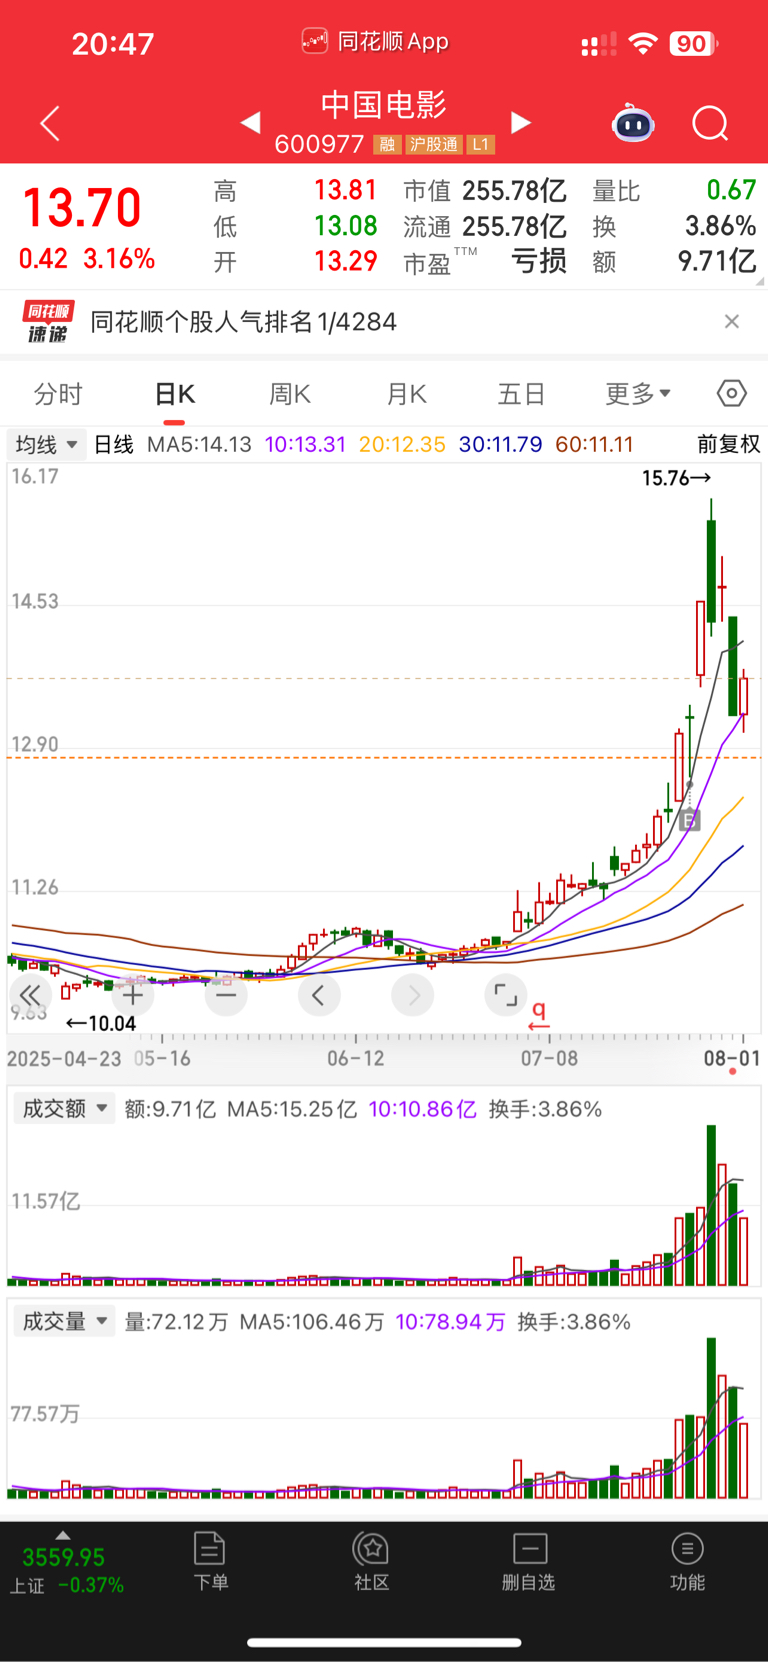Zoom out chart with minus button
768x1662 pixels.
[226, 995]
